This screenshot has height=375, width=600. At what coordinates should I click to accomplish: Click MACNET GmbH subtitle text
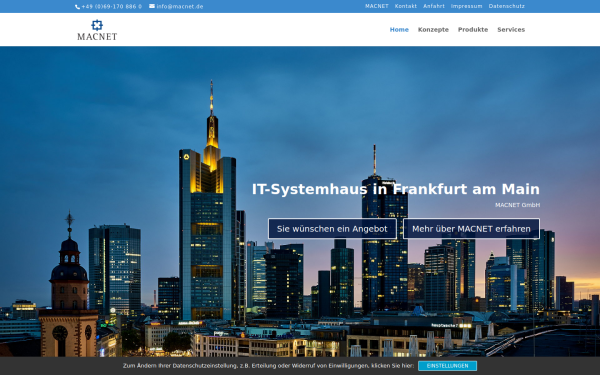pos(517,205)
